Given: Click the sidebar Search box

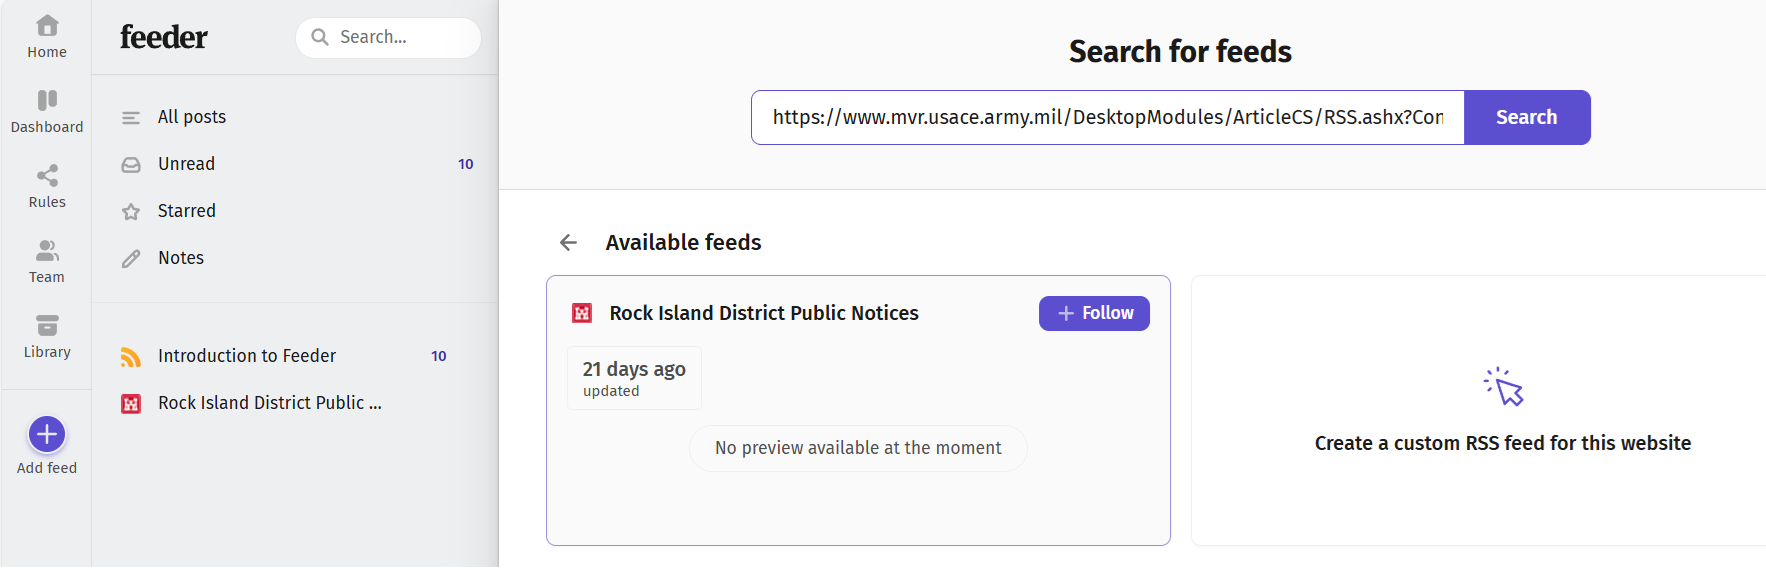Looking at the screenshot, I should coord(388,37).
